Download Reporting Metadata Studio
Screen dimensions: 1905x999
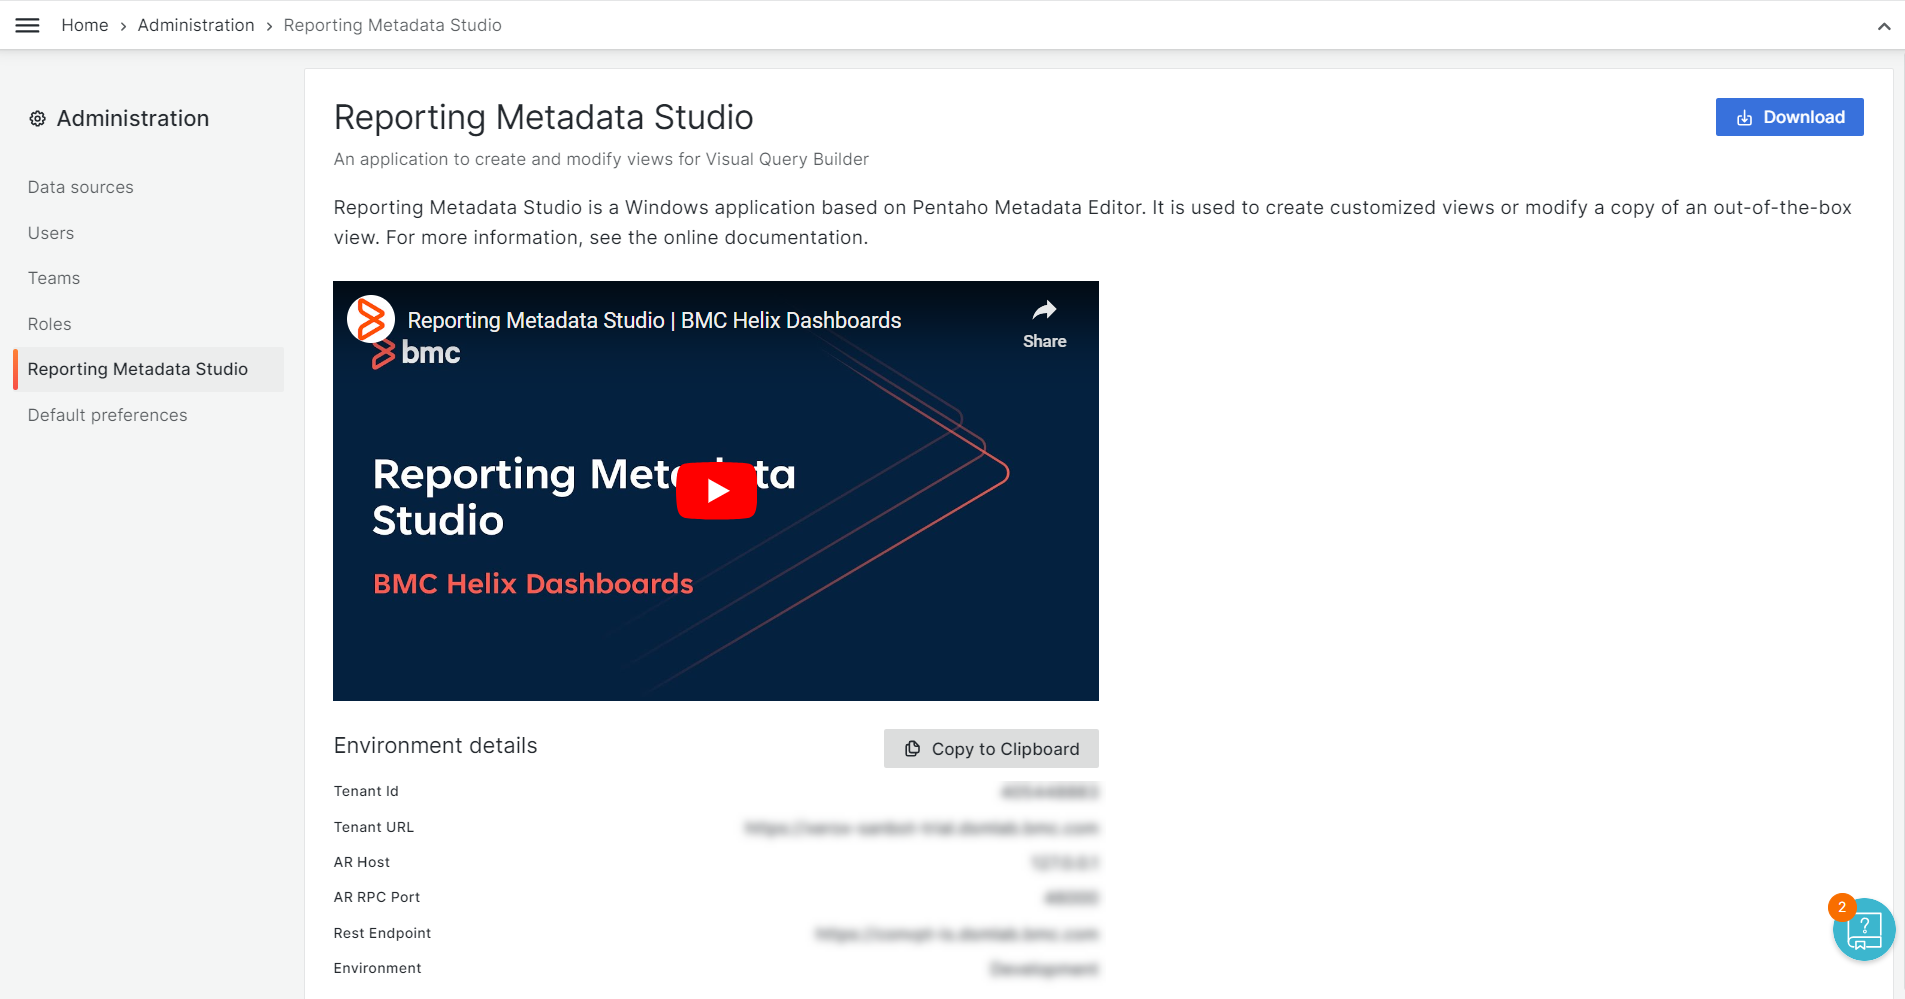tap(1789, 117)
